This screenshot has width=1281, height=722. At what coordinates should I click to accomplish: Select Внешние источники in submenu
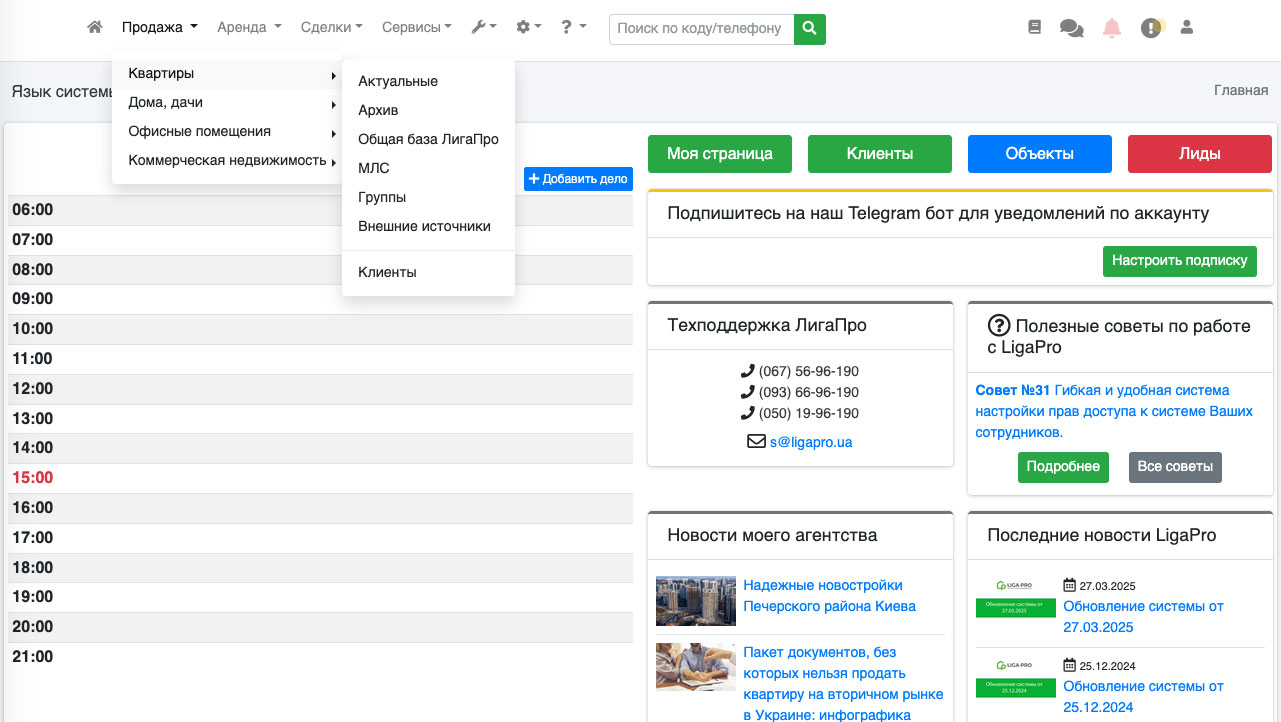pos(424,226)
